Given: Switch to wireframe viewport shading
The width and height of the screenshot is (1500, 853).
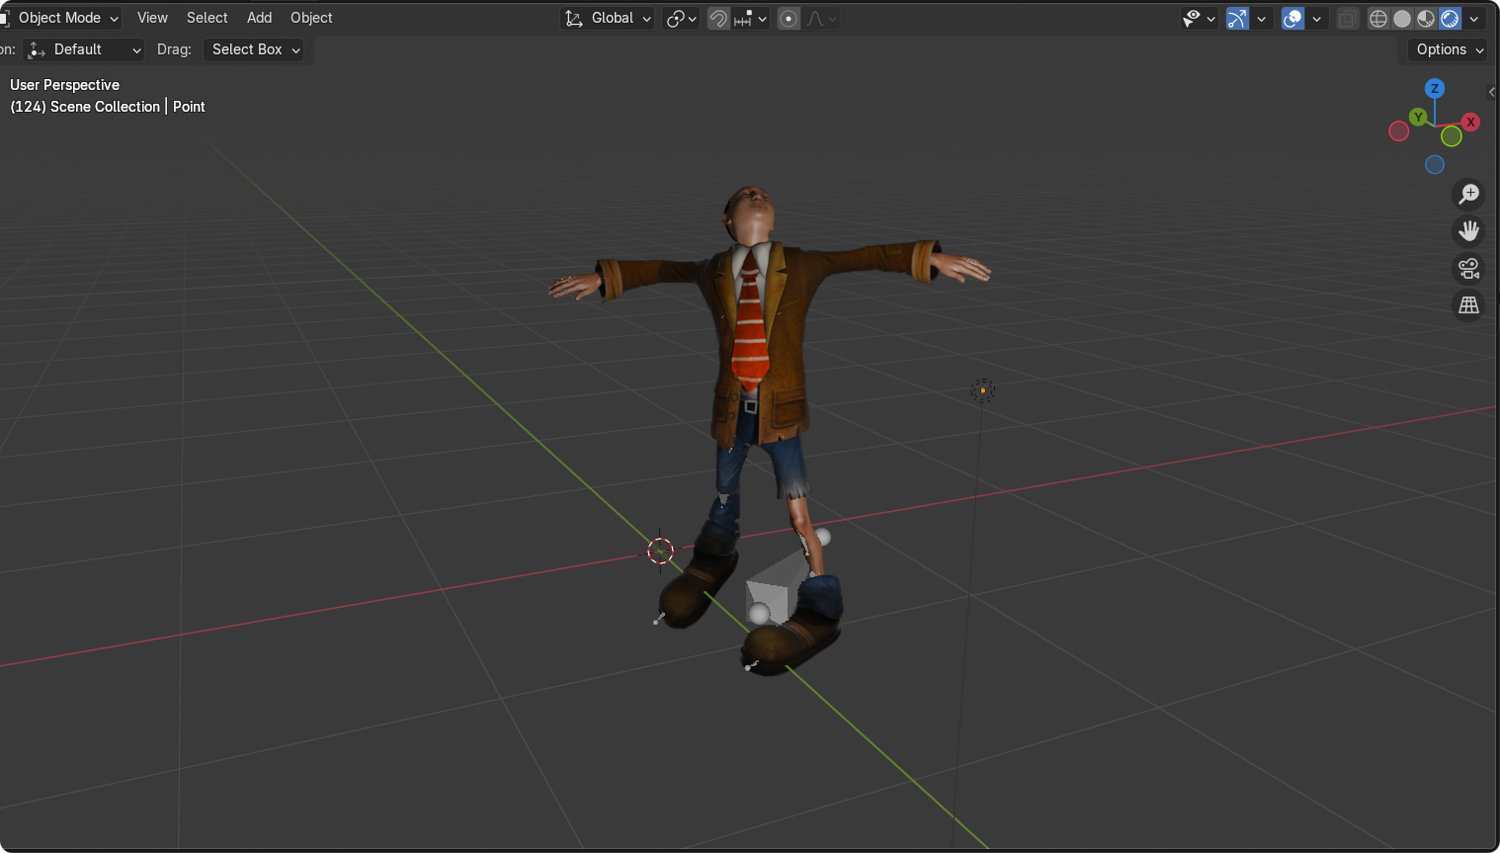Looking at the screenshot, I should (1378, 18).
